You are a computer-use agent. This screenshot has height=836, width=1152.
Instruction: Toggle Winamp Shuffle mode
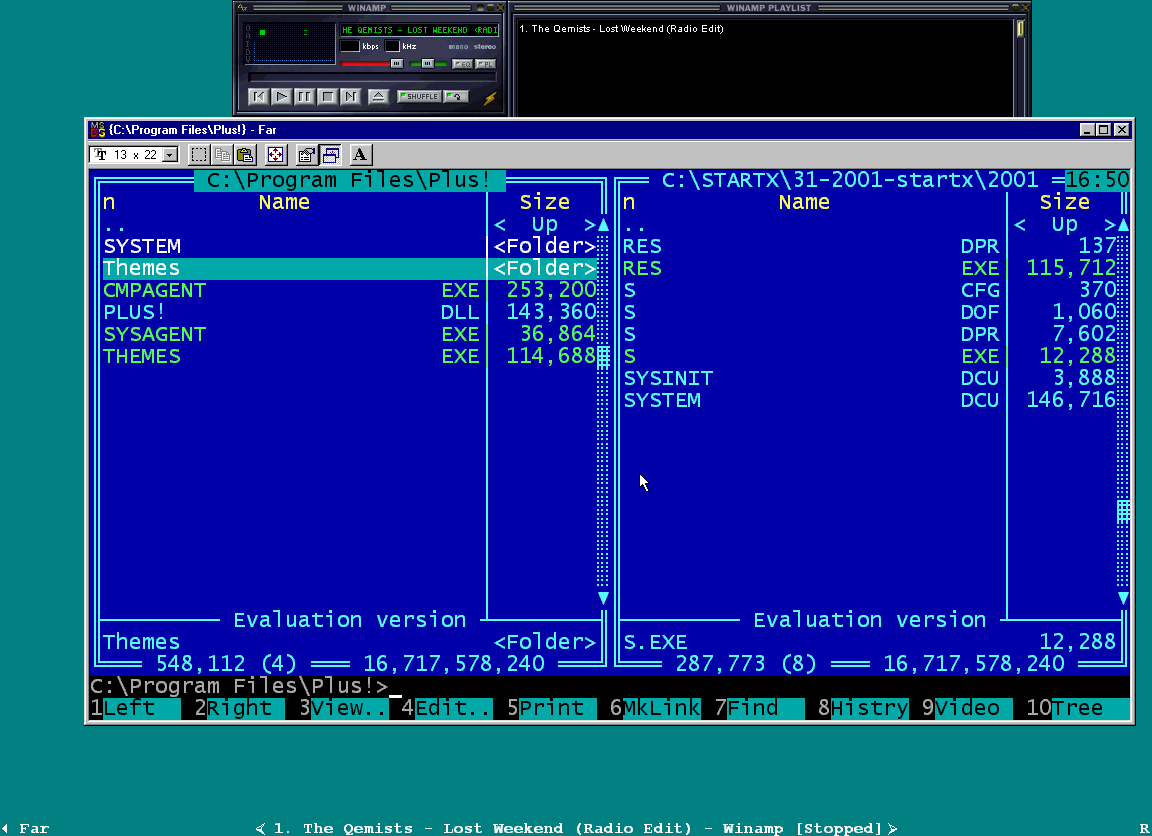pos(419,97)
